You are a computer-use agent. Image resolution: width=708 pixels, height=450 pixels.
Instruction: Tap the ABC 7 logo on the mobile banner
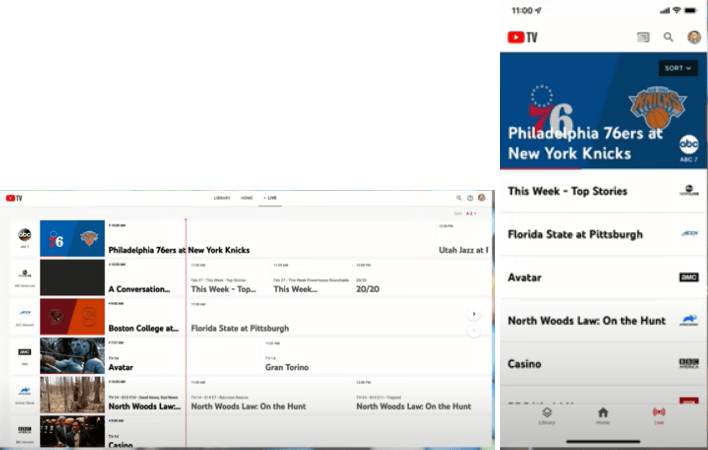point(689,148)
